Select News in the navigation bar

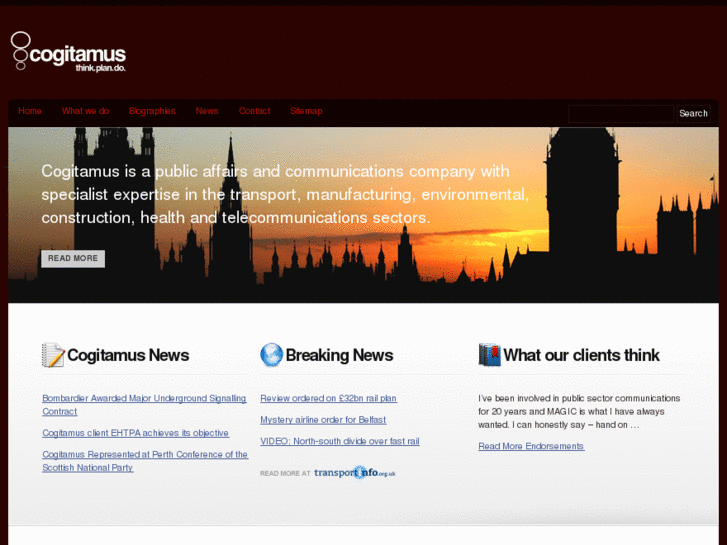point(207,111)
